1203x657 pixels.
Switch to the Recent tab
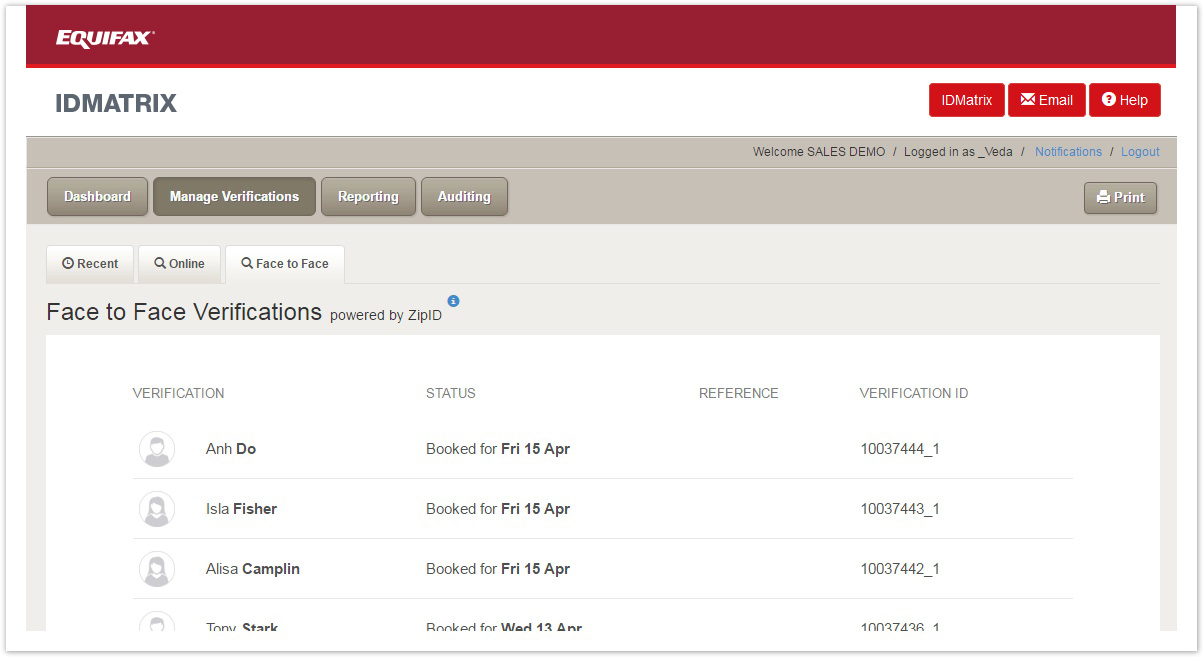pos(90,264)
